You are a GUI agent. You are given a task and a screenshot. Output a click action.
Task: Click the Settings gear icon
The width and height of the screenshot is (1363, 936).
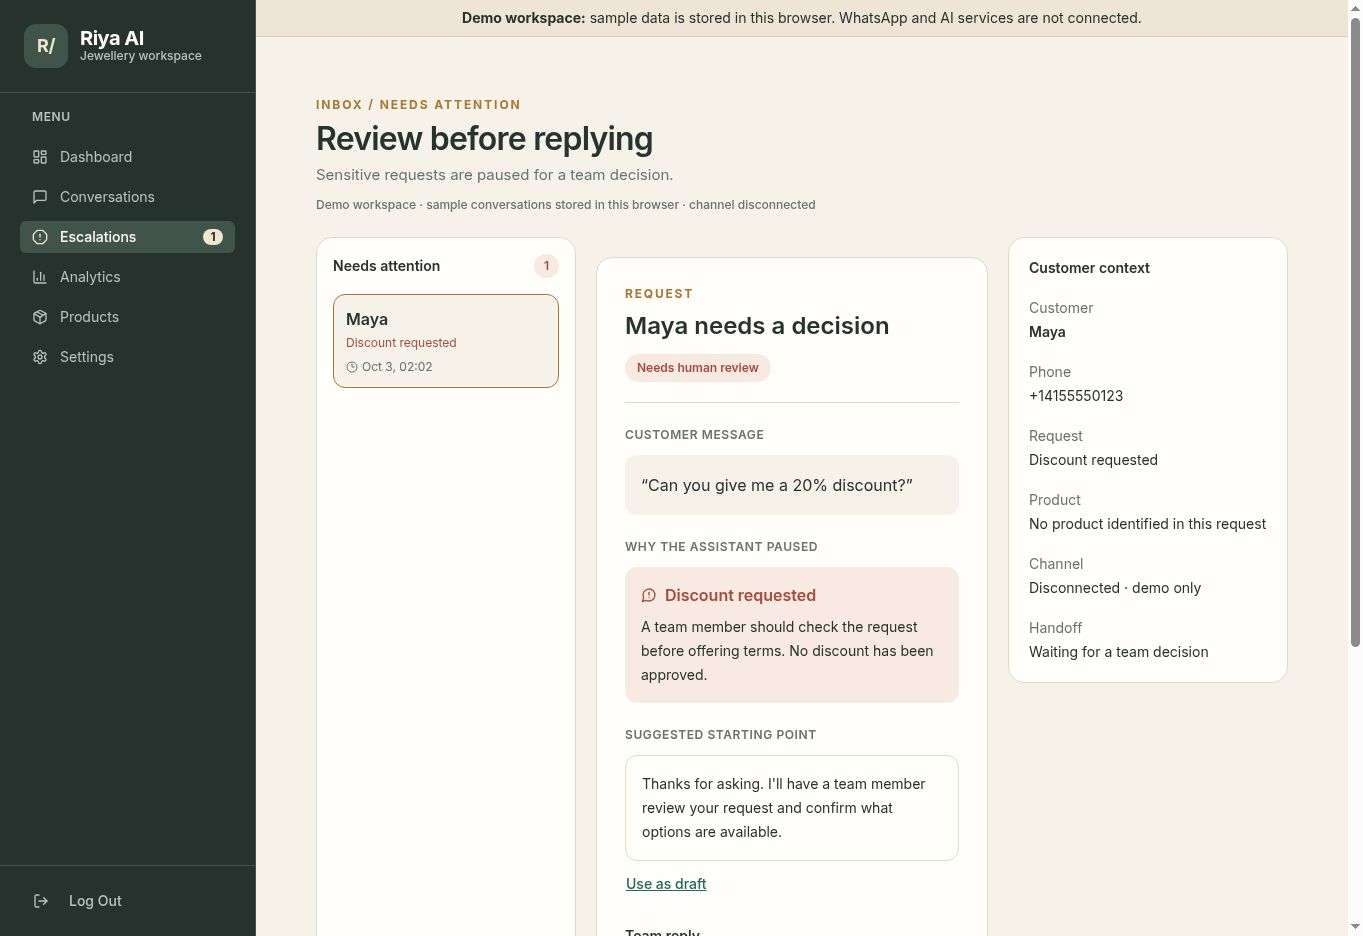40,357
